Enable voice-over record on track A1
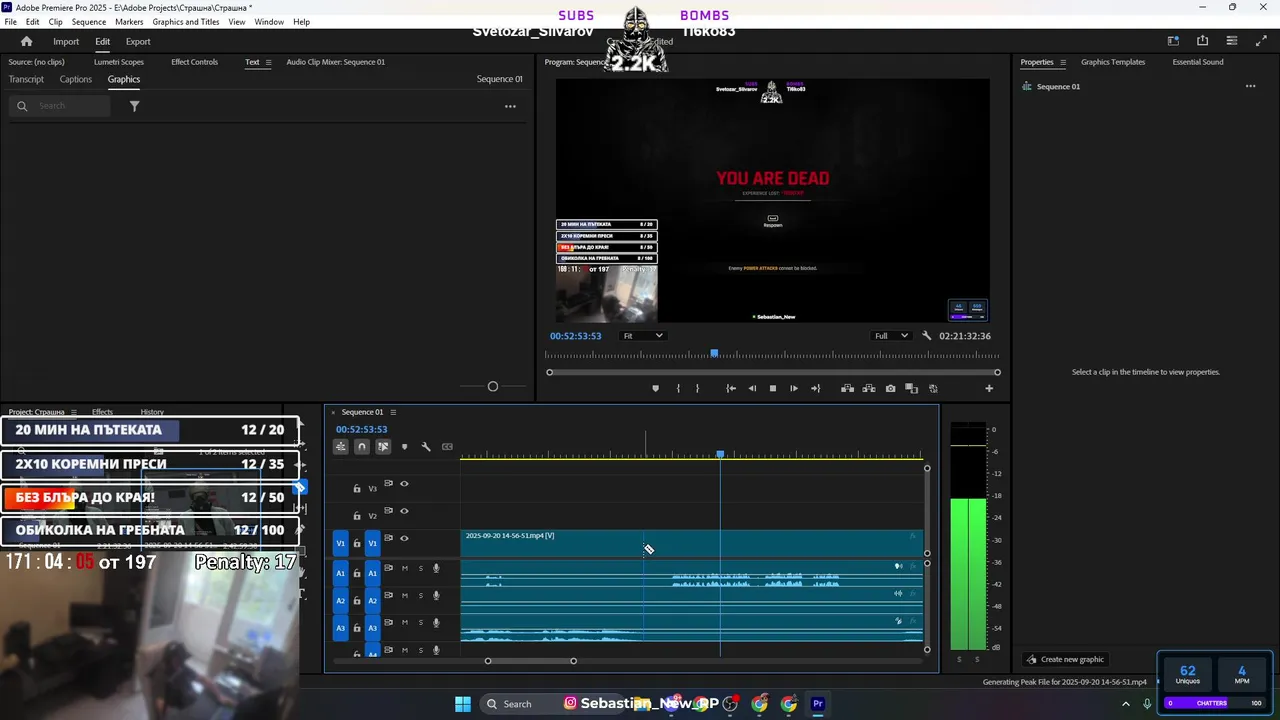Screen dimensions: 1280x720 436,568
